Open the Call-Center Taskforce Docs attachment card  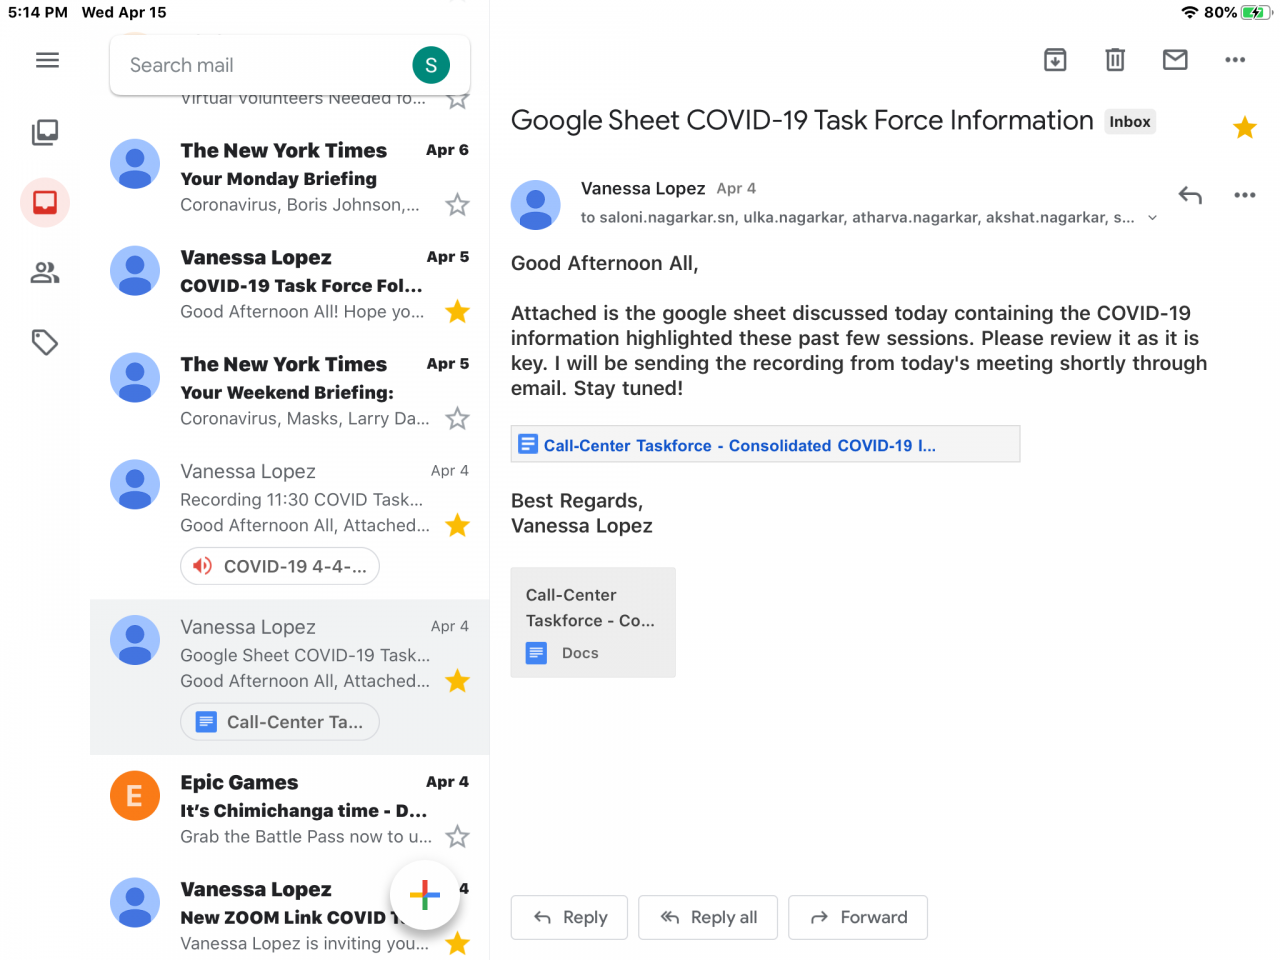pyautogui.click(x=593, y=622)
